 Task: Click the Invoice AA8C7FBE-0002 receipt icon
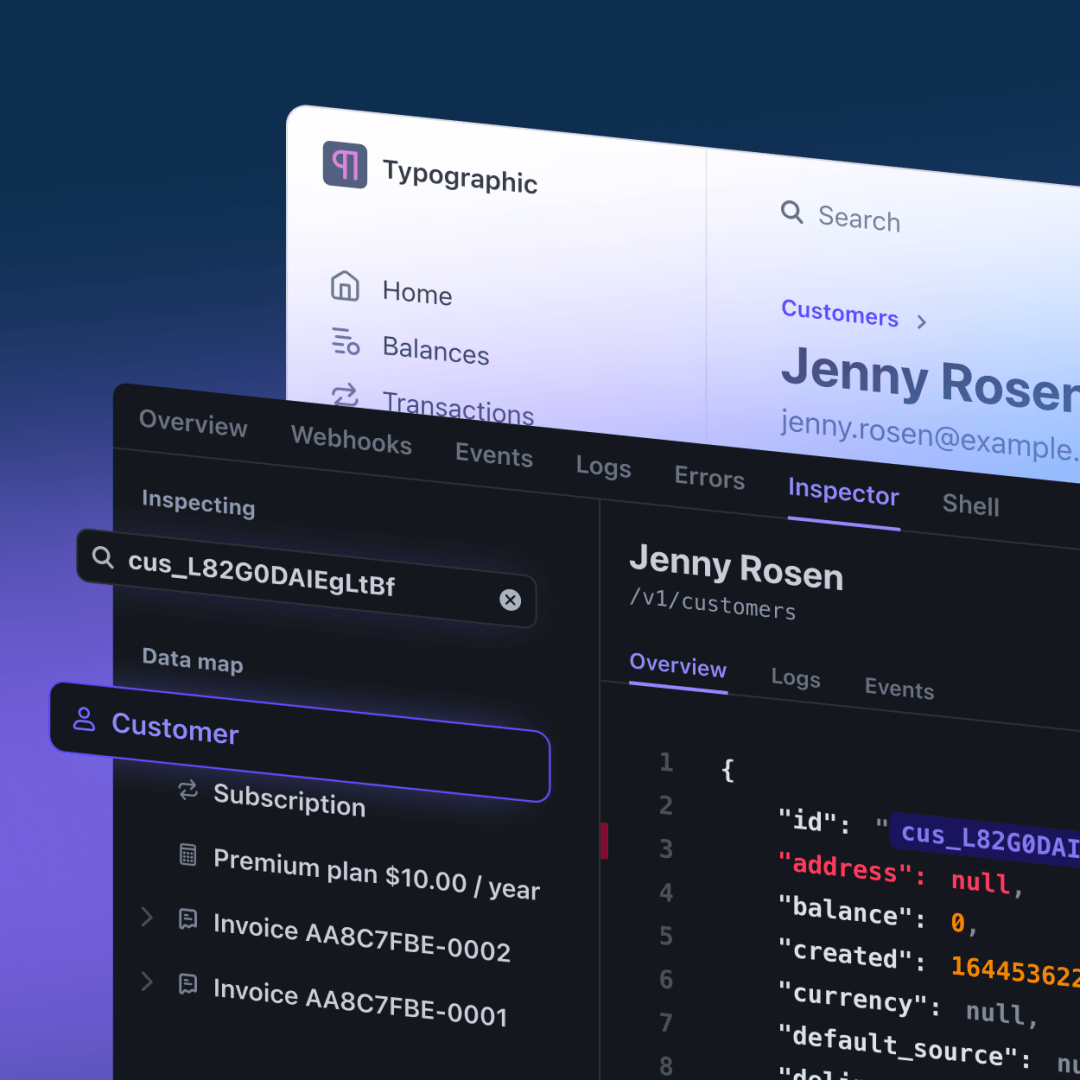pyautogui.click(x=188, y=919)
